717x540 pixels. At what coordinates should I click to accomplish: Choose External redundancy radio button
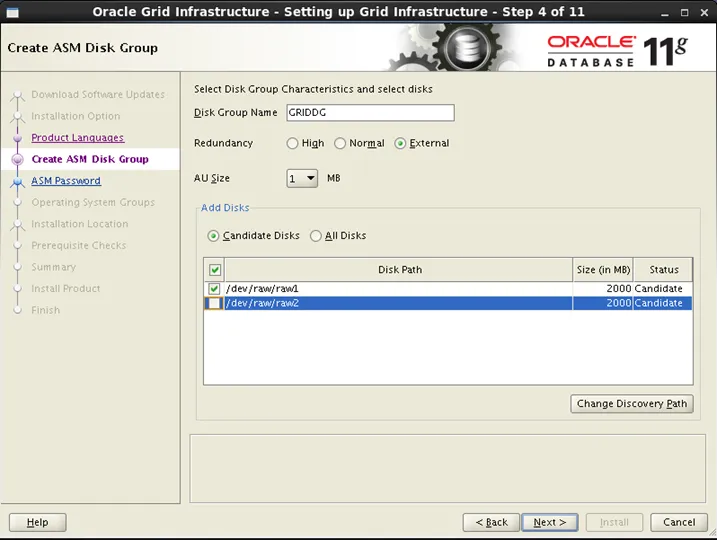pyautogui.click(x=401, y=144)
